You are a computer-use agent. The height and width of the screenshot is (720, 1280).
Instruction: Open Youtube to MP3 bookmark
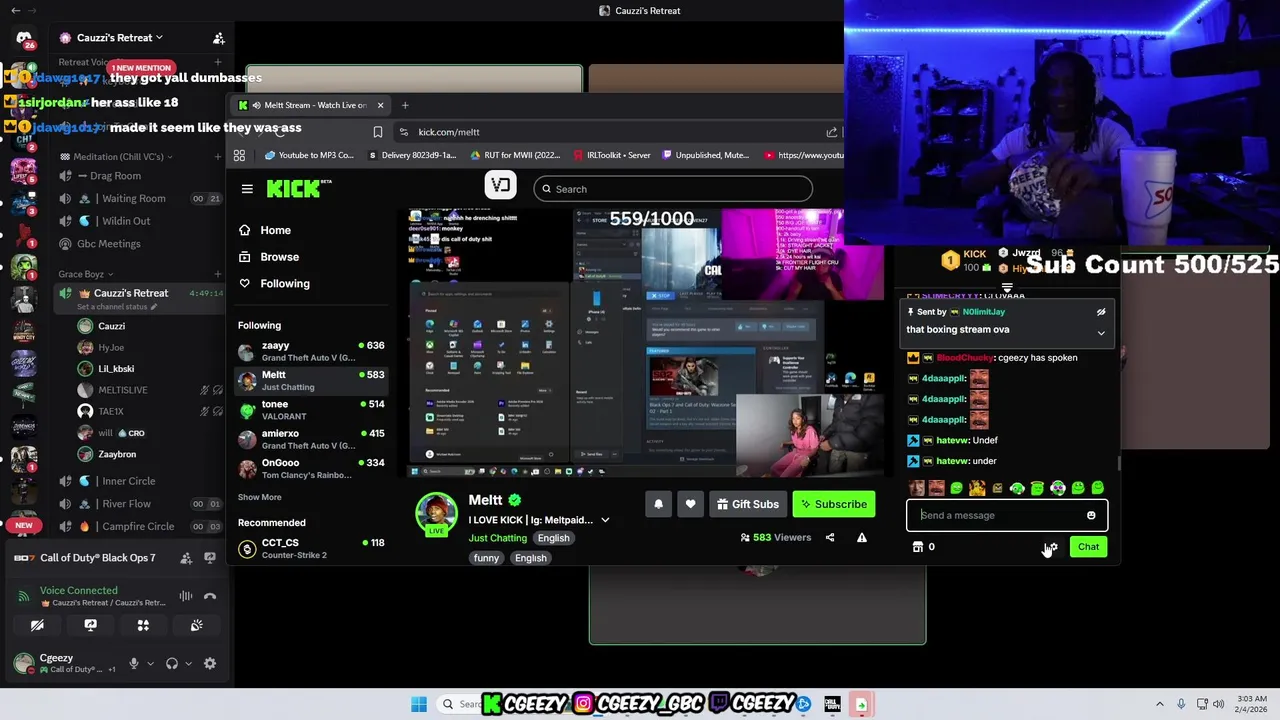[x=309, y=155]
